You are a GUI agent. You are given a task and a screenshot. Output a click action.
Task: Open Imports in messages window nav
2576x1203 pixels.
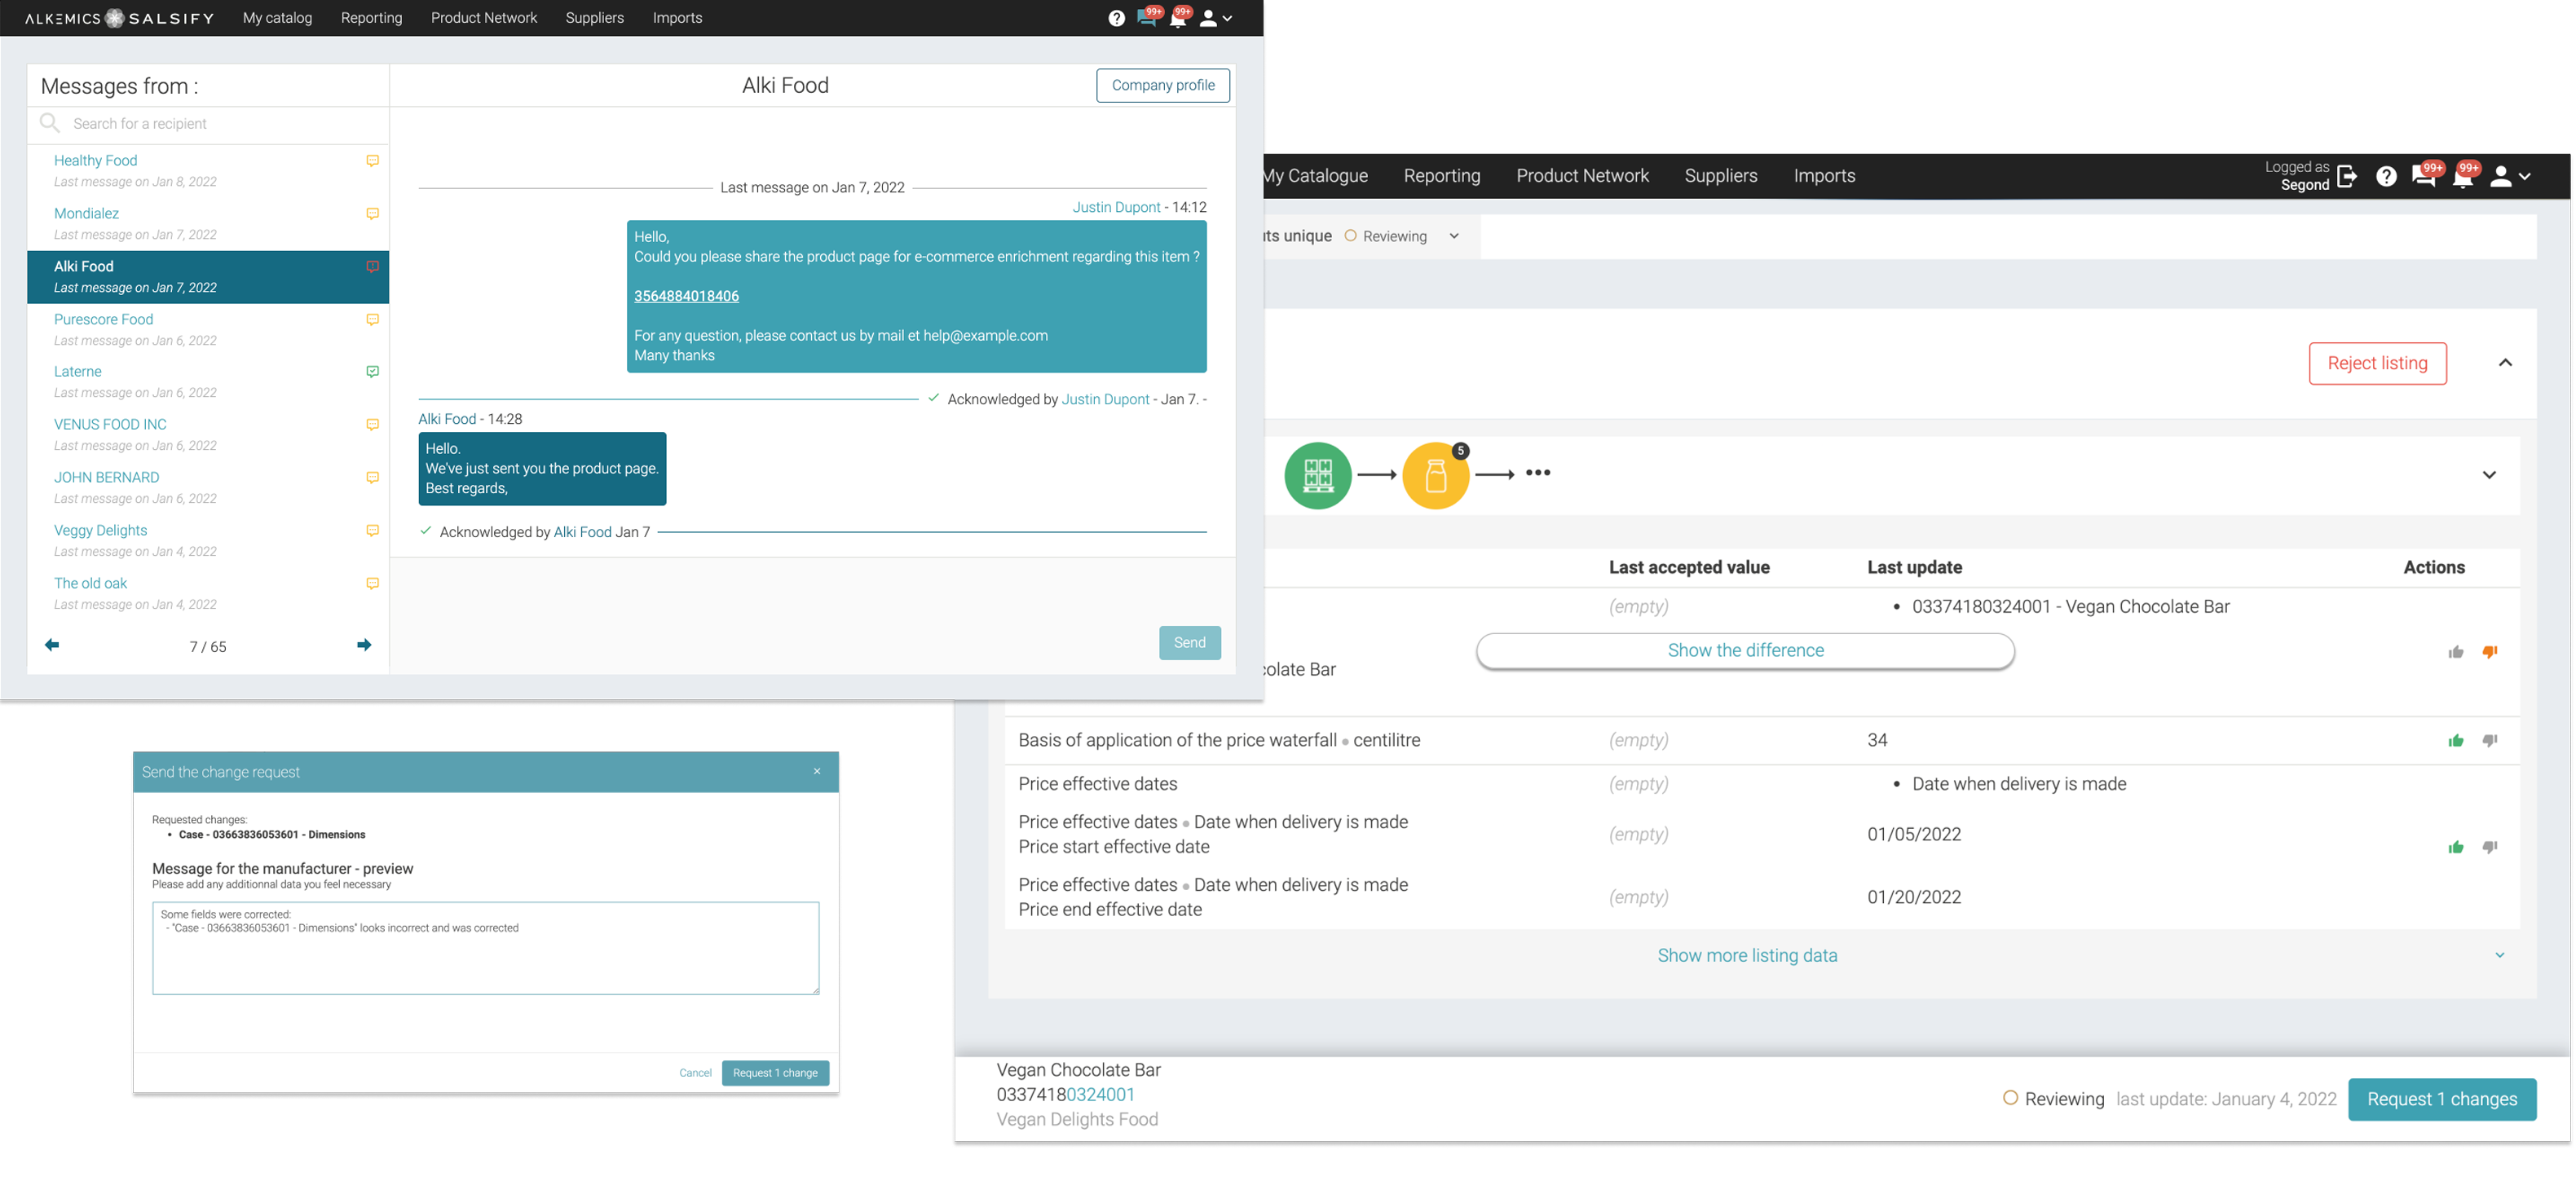[677, 18]
